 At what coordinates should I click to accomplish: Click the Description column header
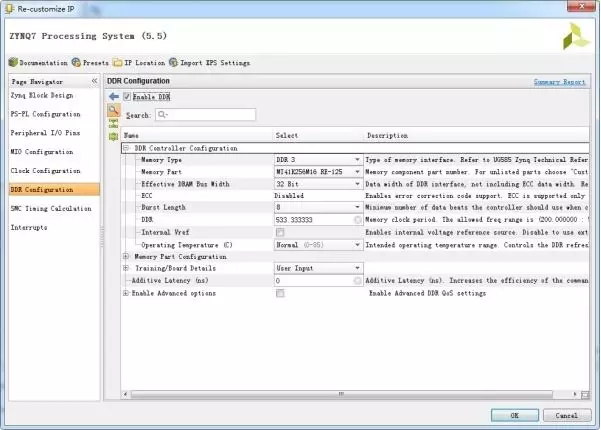point(476,135)
